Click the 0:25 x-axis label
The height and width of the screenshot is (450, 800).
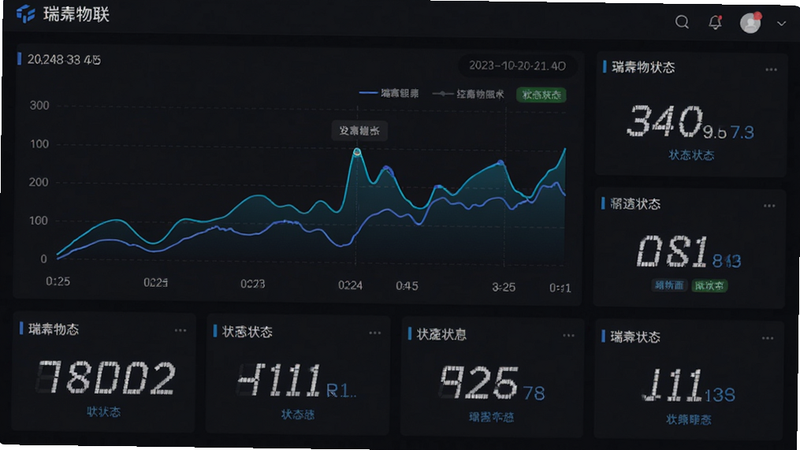(x=58, y=281)
